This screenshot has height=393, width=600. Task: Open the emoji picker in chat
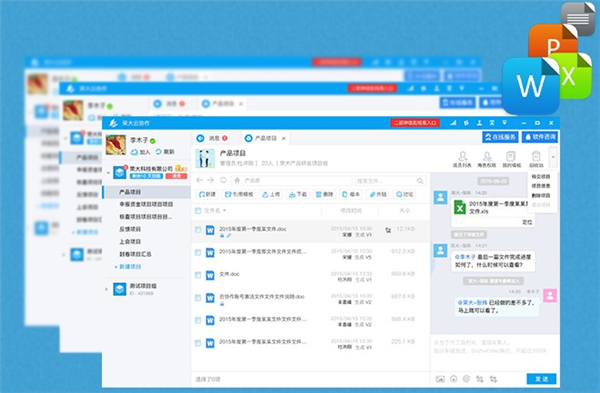453,379
